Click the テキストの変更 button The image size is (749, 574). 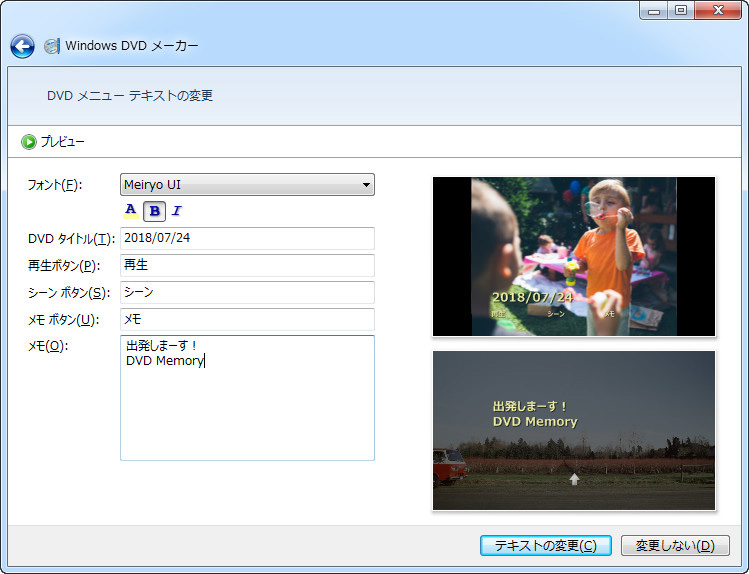(x=546, y=545)
